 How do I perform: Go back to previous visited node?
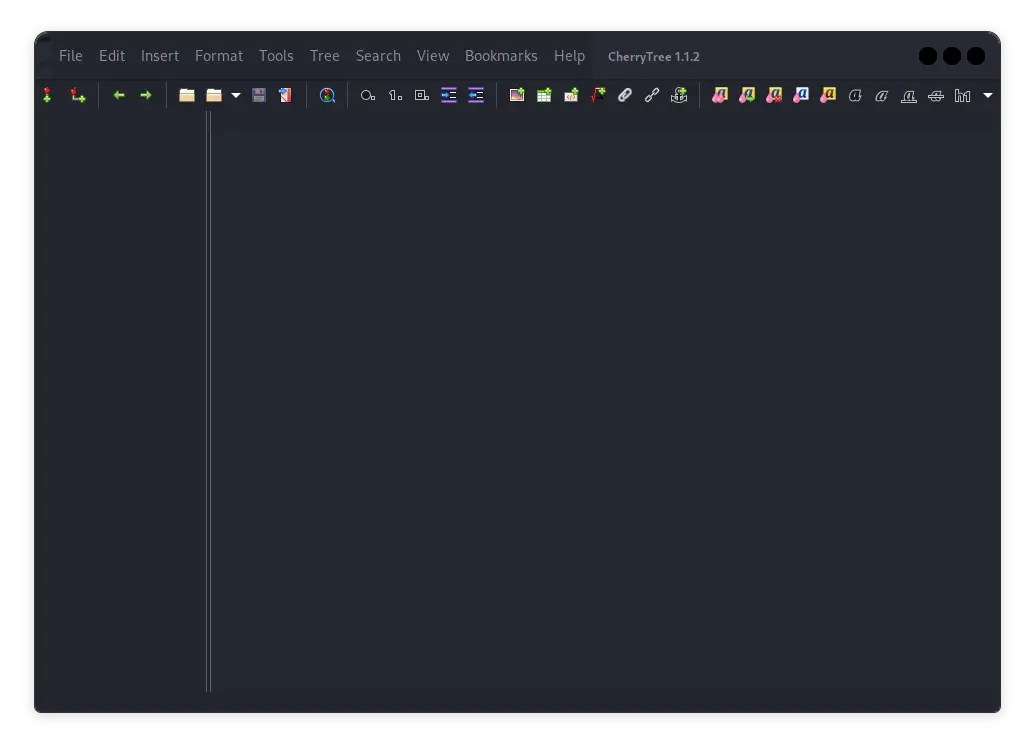coord(119,96)
